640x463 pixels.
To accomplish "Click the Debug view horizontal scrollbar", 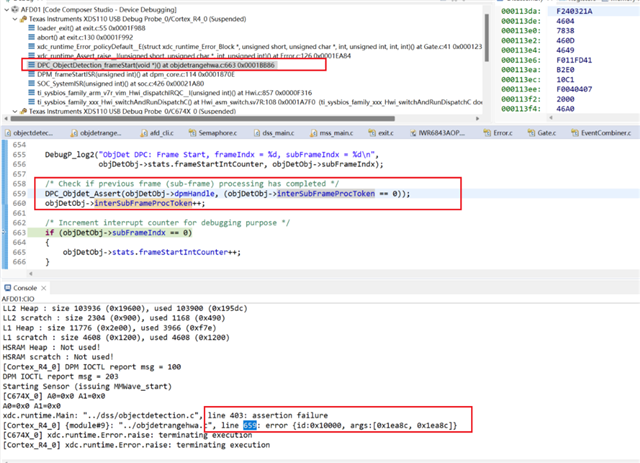I will [202, 118].
